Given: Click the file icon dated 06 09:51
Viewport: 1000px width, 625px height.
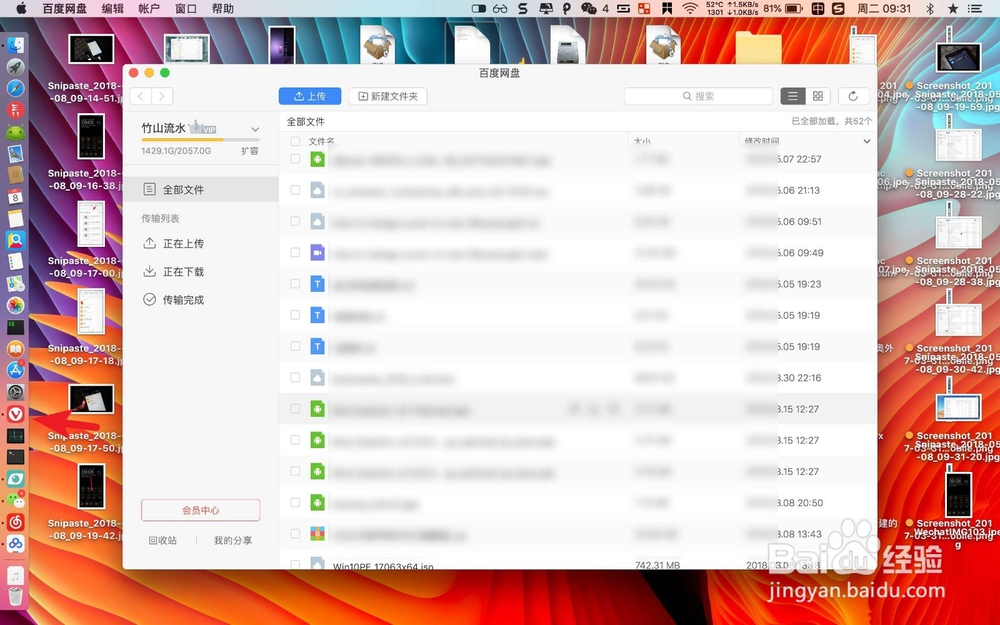Looking at the screenshot, I should (x=317, y=221).
